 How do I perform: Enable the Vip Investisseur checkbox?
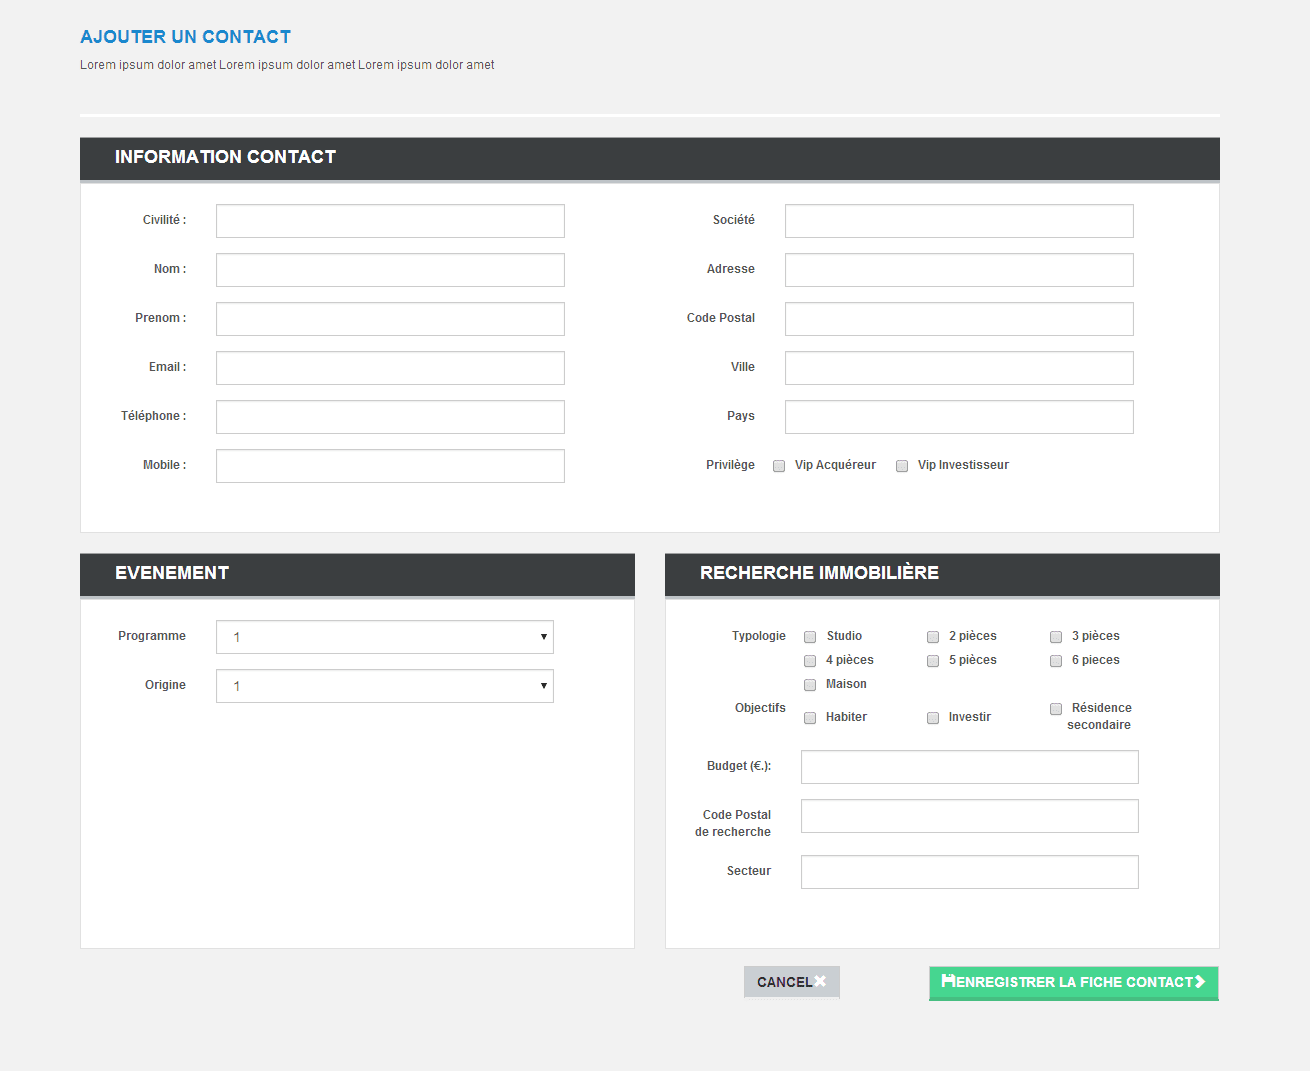(902, 465)
